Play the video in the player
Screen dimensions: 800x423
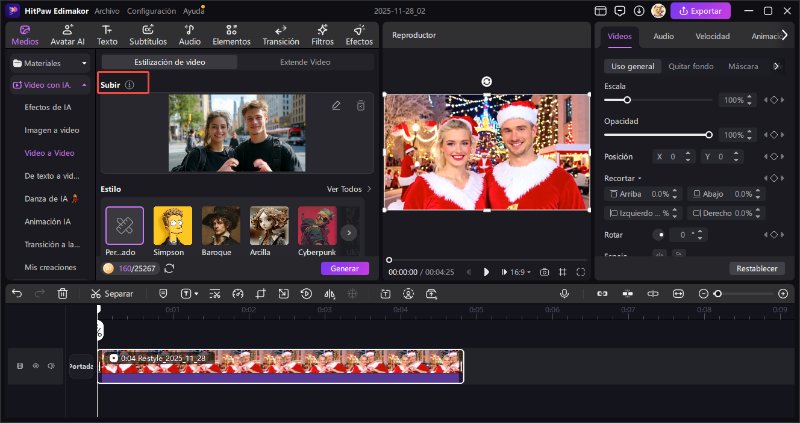tap(486, 272)
